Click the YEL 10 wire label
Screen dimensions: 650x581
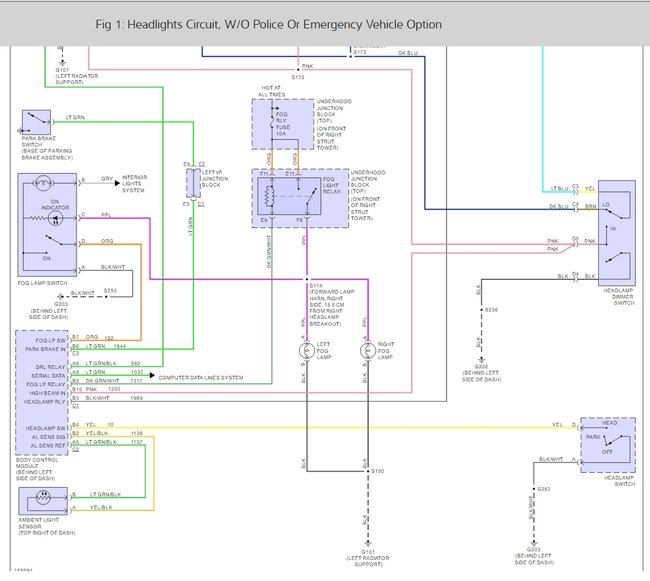[99, 425]
